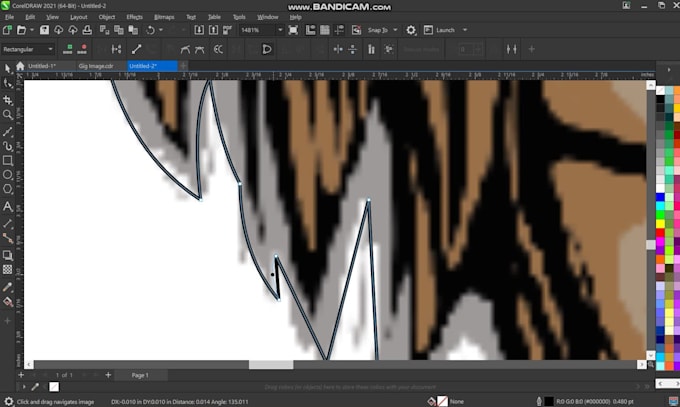Click the Launch button
This screenshot has height=407, width=680.
(x=440, y=30)
